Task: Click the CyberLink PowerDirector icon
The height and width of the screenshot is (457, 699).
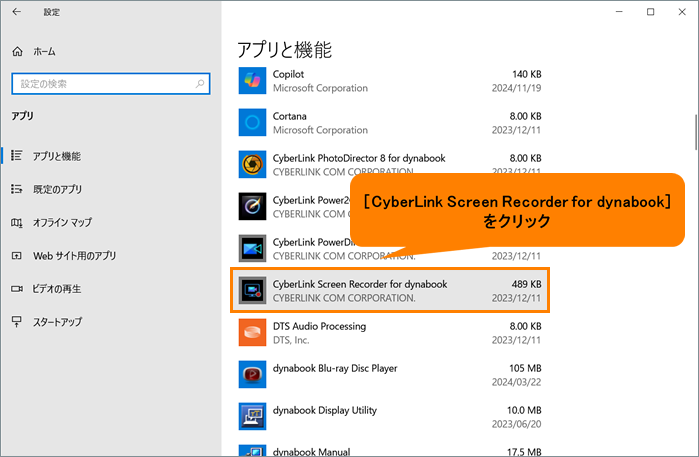Action: coord(252,248)
